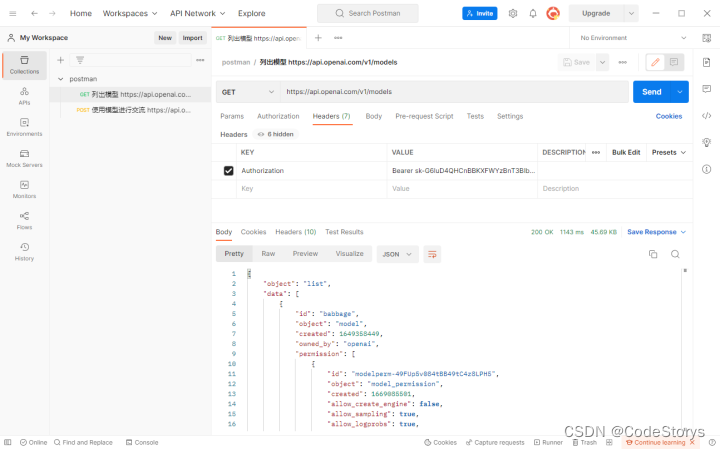Open notifications bell icon
The width and height of the screenshot is (720, 449).
pos(533,13)
